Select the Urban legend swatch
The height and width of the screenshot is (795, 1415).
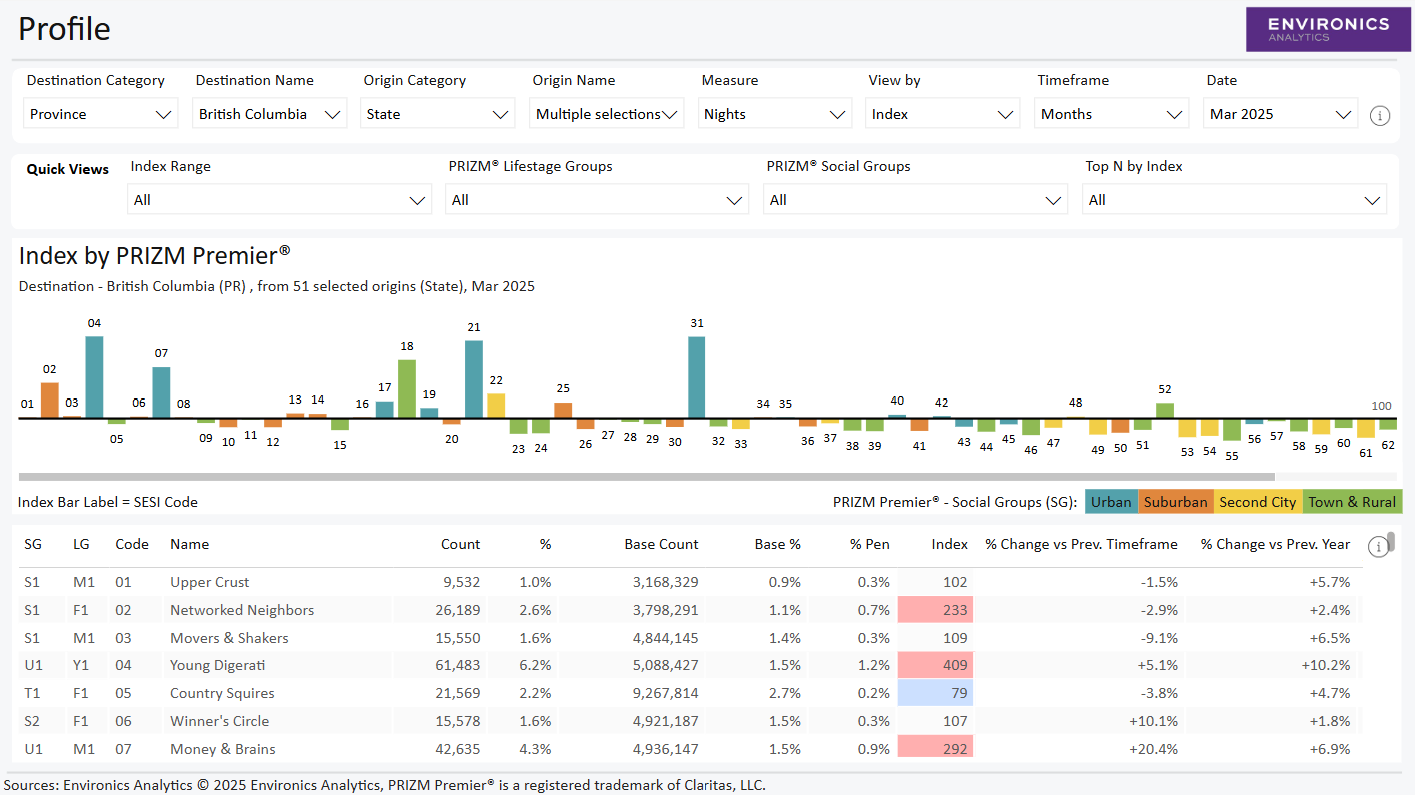click(x=1111, y=501)
